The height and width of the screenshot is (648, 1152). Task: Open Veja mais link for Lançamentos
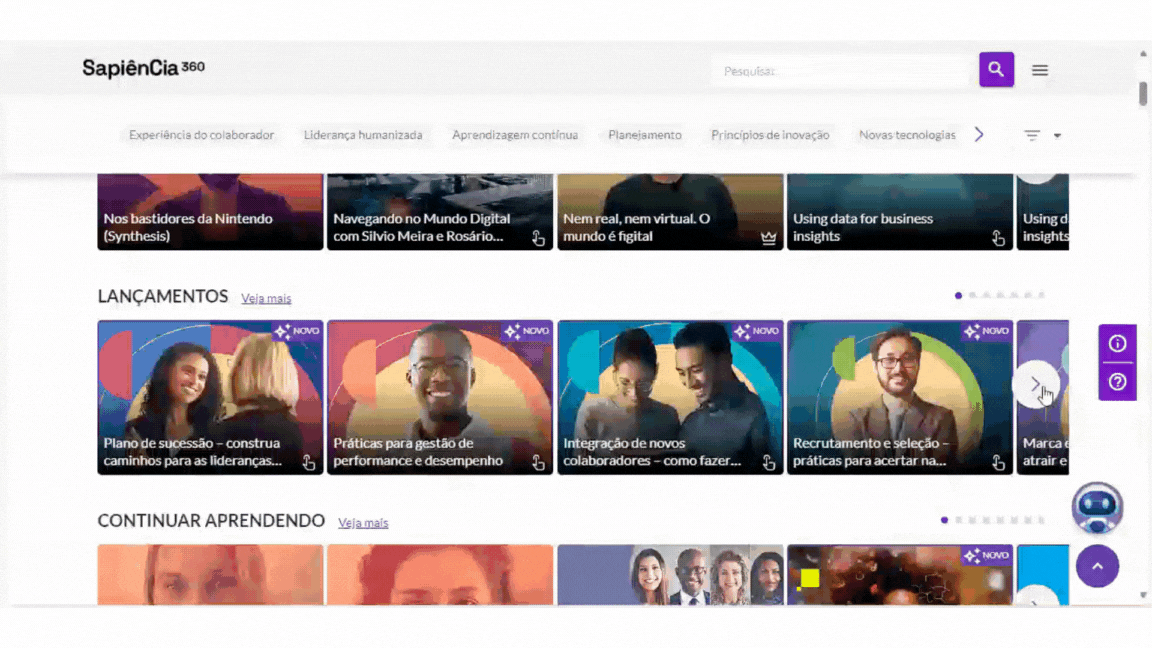pos(266,298)
